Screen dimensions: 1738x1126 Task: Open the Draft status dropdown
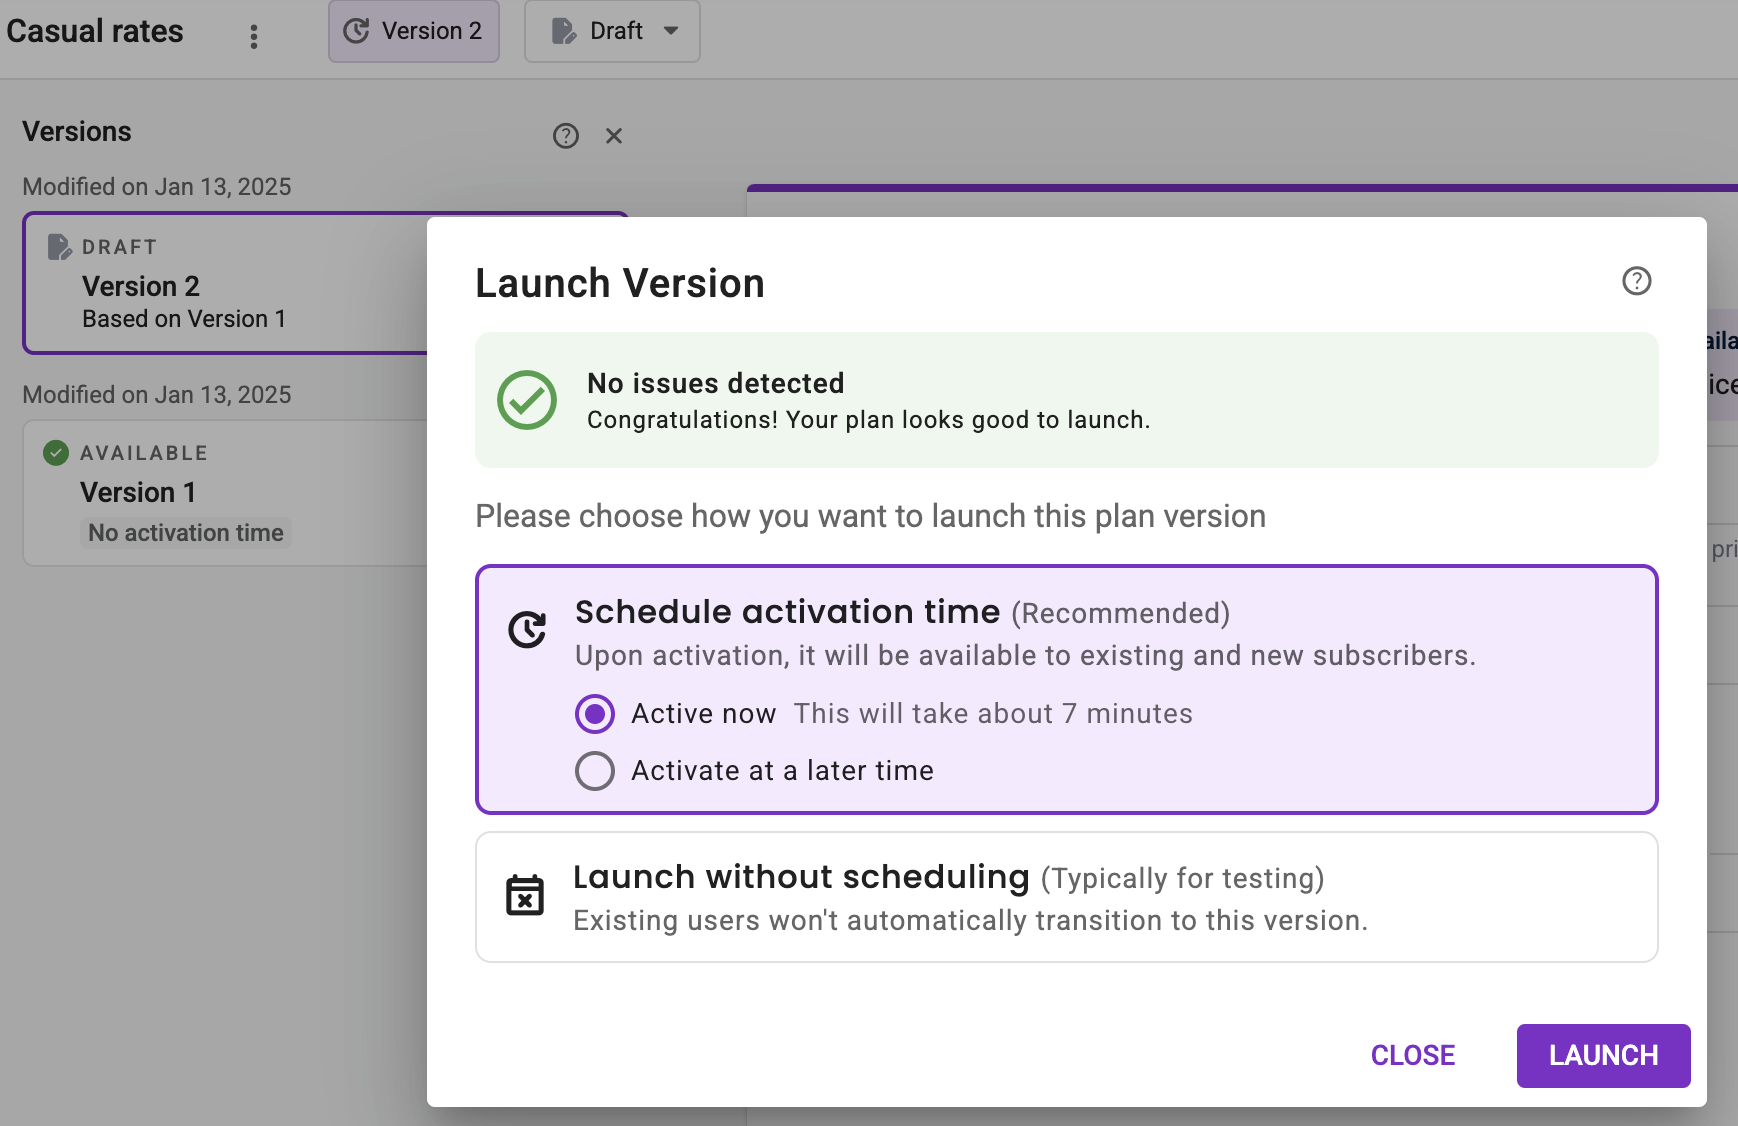[611, 31]
